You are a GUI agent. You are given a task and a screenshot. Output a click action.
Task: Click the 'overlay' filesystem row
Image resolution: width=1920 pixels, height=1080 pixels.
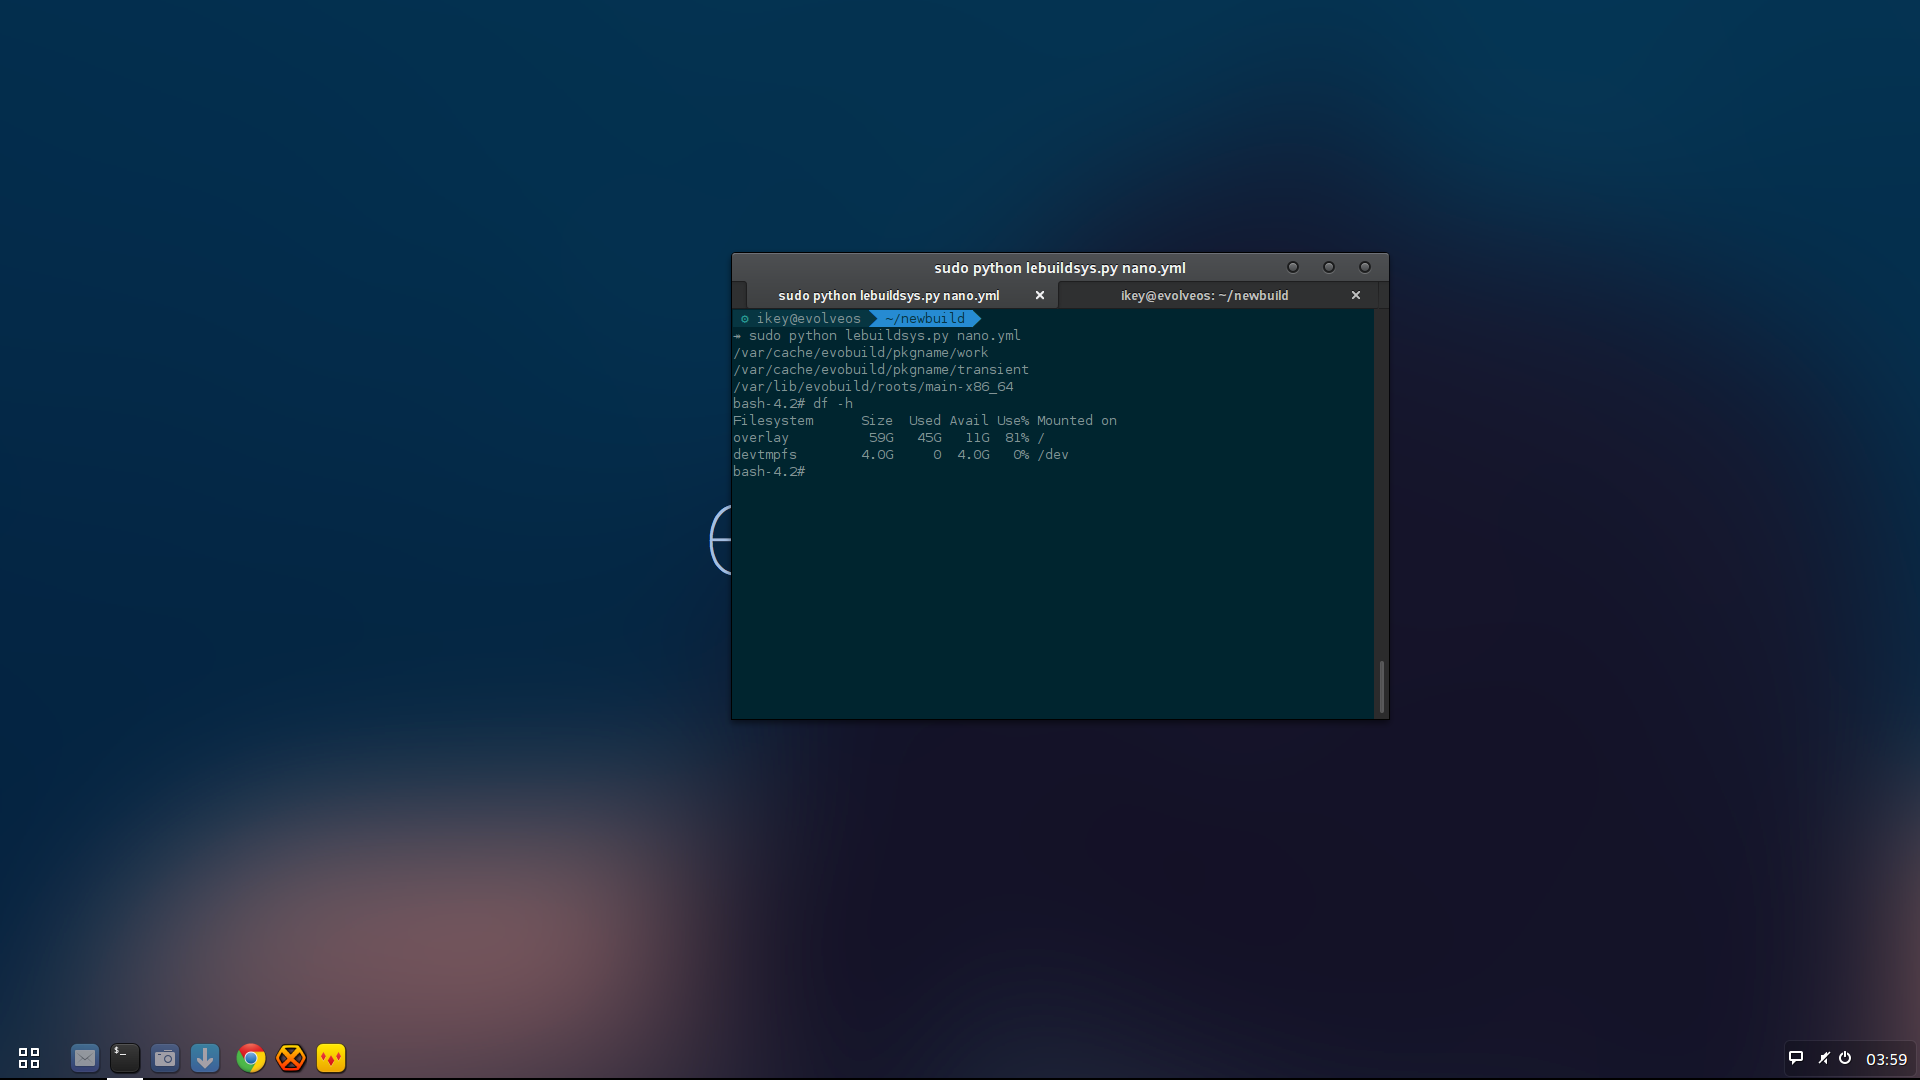pos(889,437)
